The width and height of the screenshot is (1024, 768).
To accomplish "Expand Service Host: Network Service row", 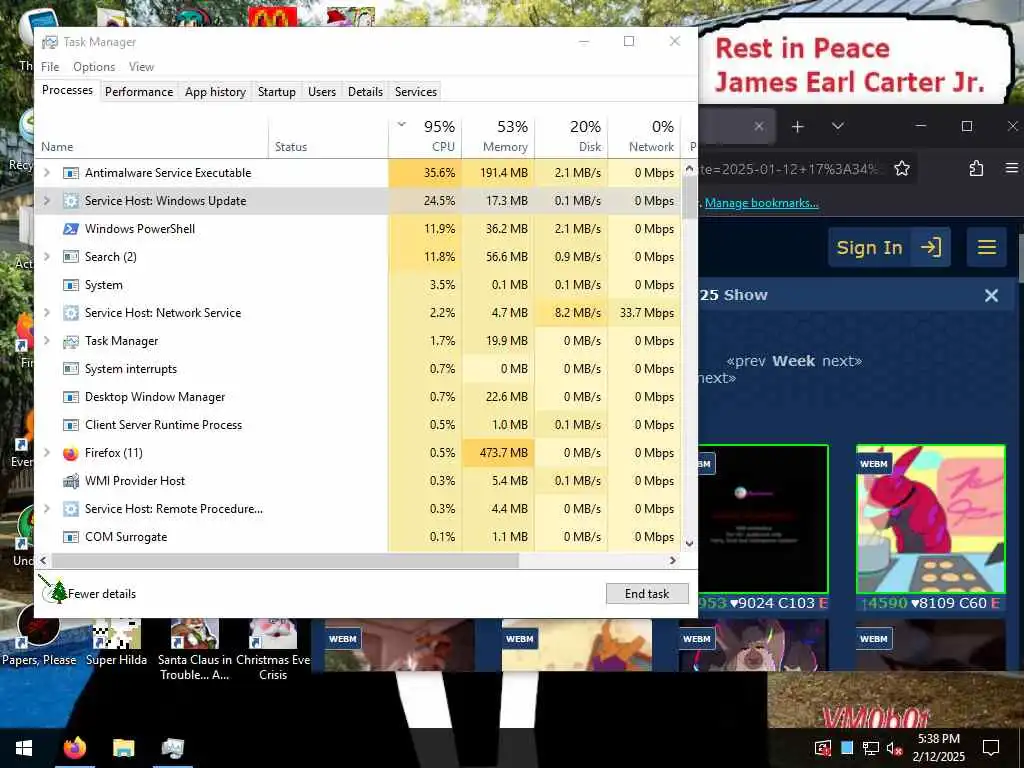I will pyautogui.click(x=46, y=313).
